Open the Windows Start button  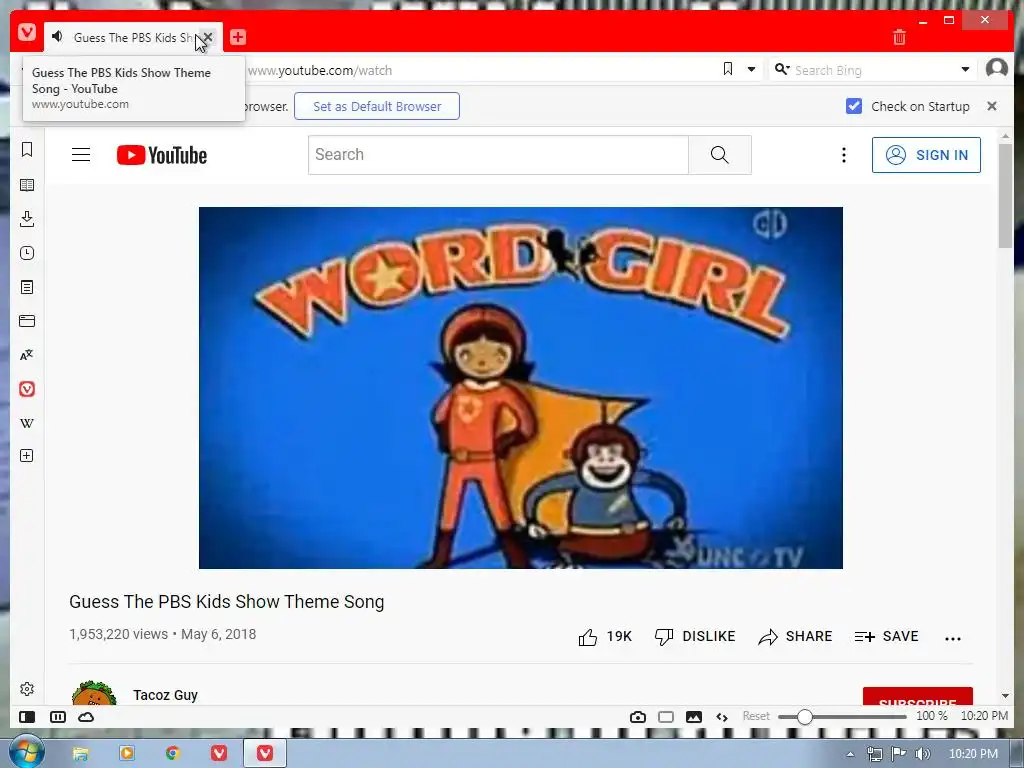pos(27,751)
